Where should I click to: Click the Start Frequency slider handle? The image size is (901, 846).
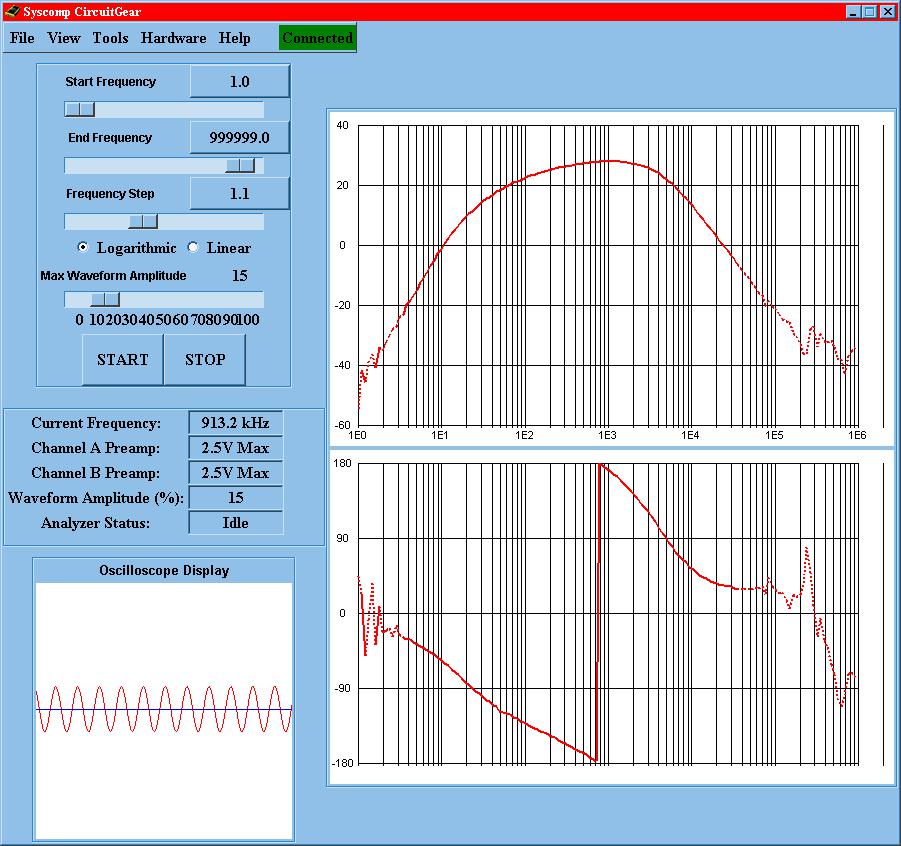80,109
